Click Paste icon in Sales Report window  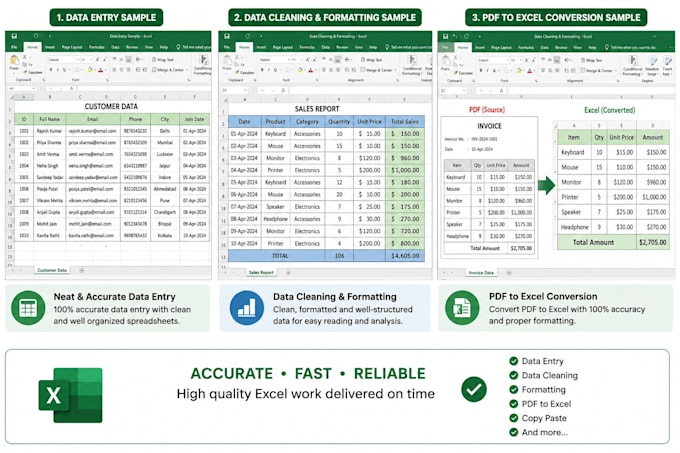pyautogui.click(x=227, y=61)
